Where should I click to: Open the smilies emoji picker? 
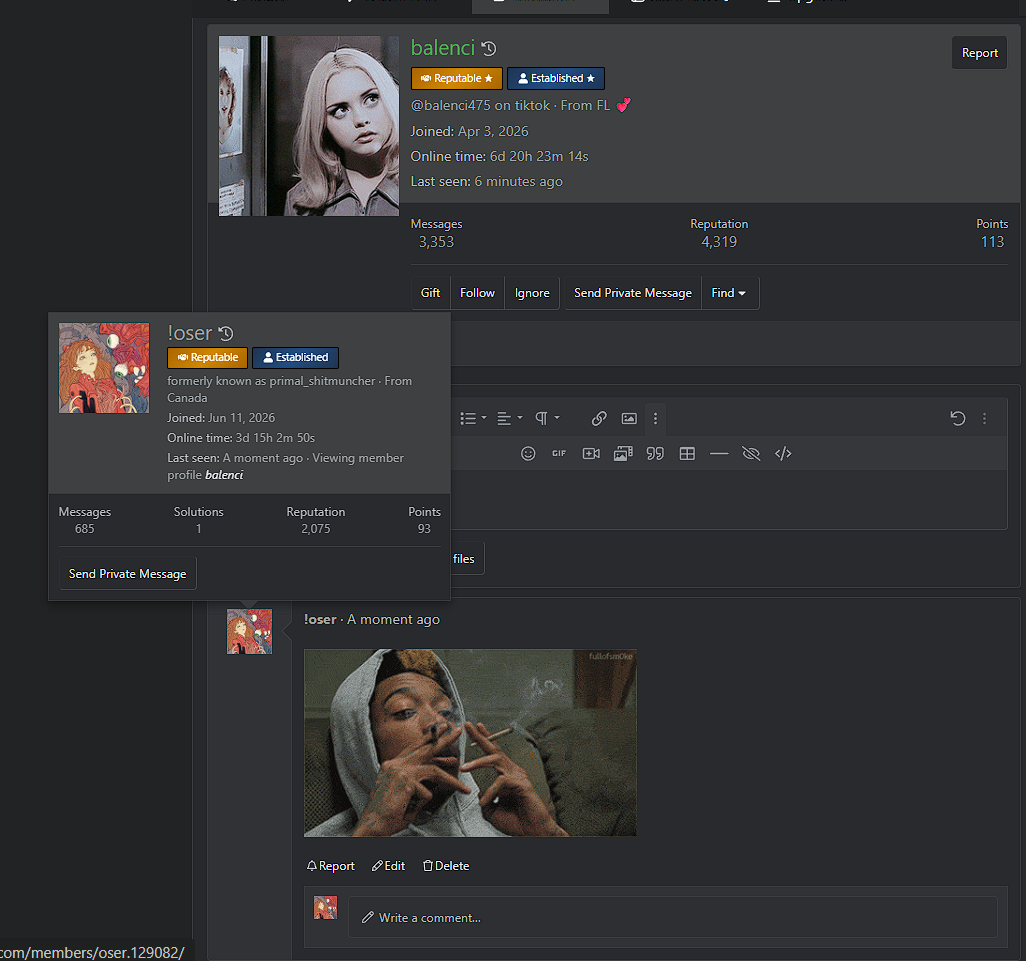(528, 454)
